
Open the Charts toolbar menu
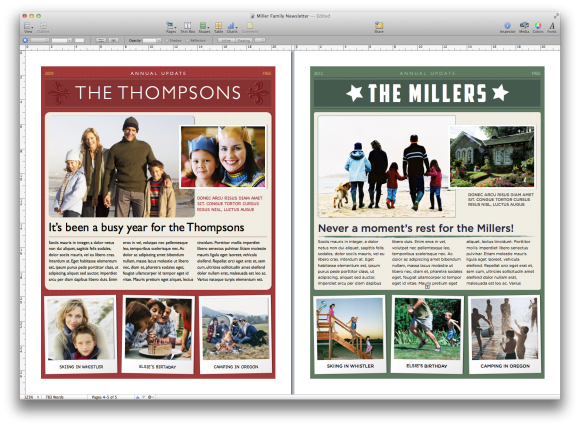(232, 26)
